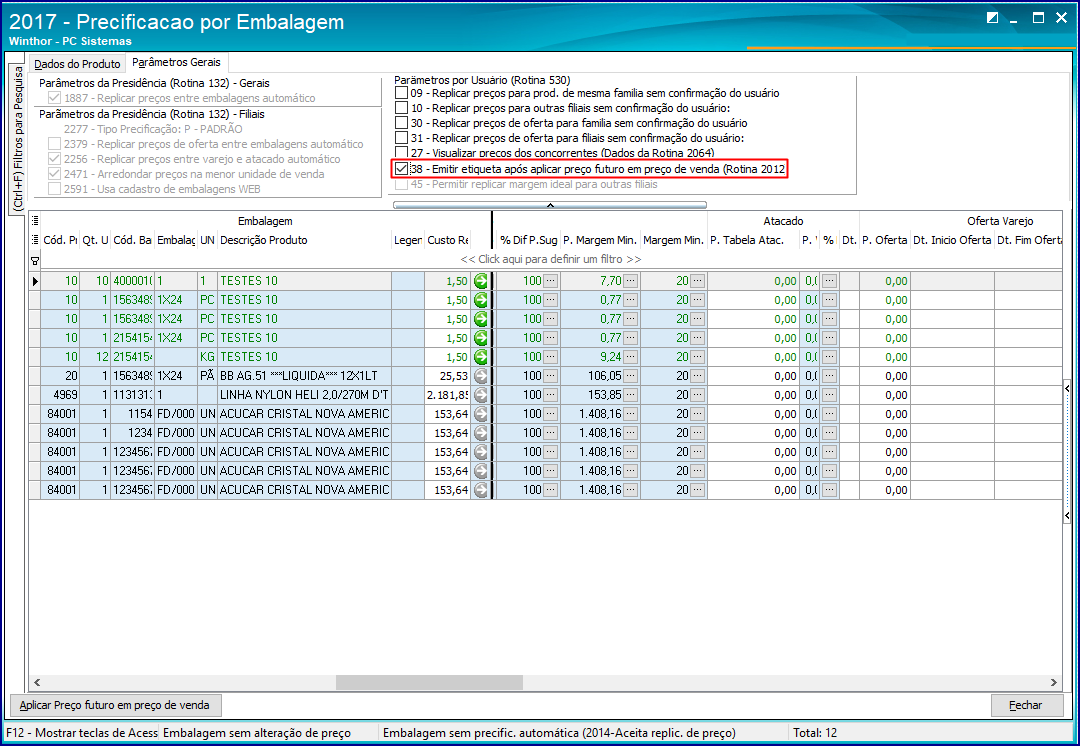The image size is (1080, 746).
Task: Open % Dif P.Sug ellipsis in ACUCAR 1154 row
Action: click(551, 414)
